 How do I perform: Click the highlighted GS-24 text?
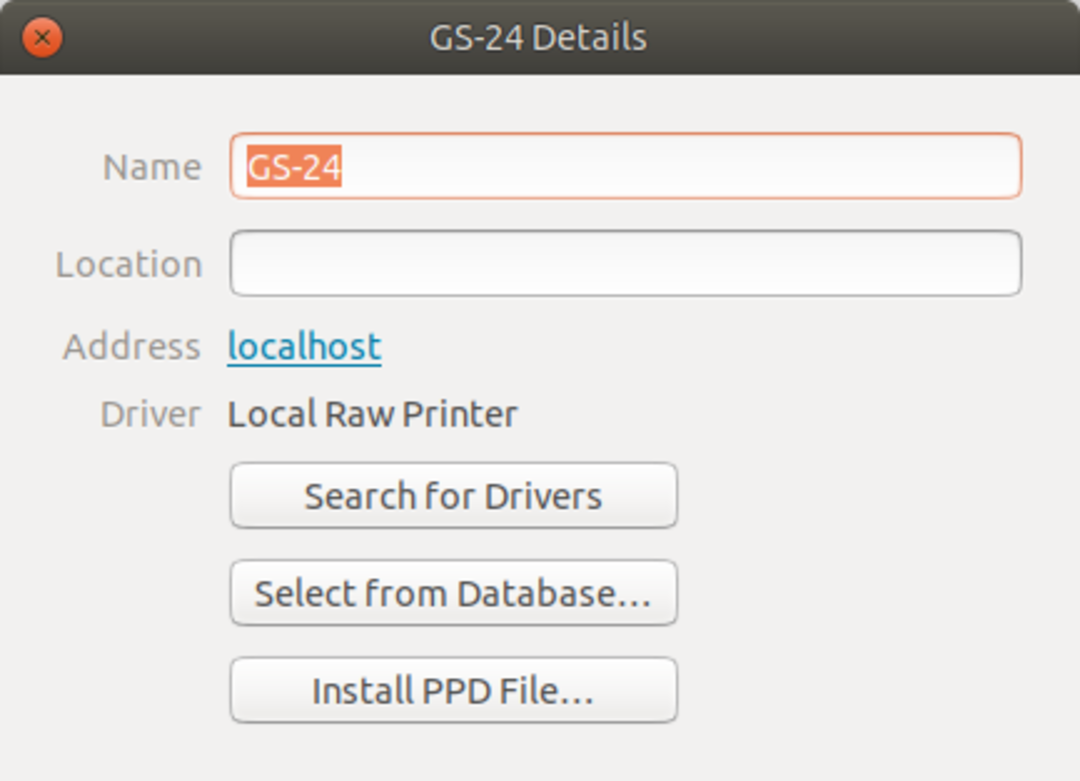point(294,167)
